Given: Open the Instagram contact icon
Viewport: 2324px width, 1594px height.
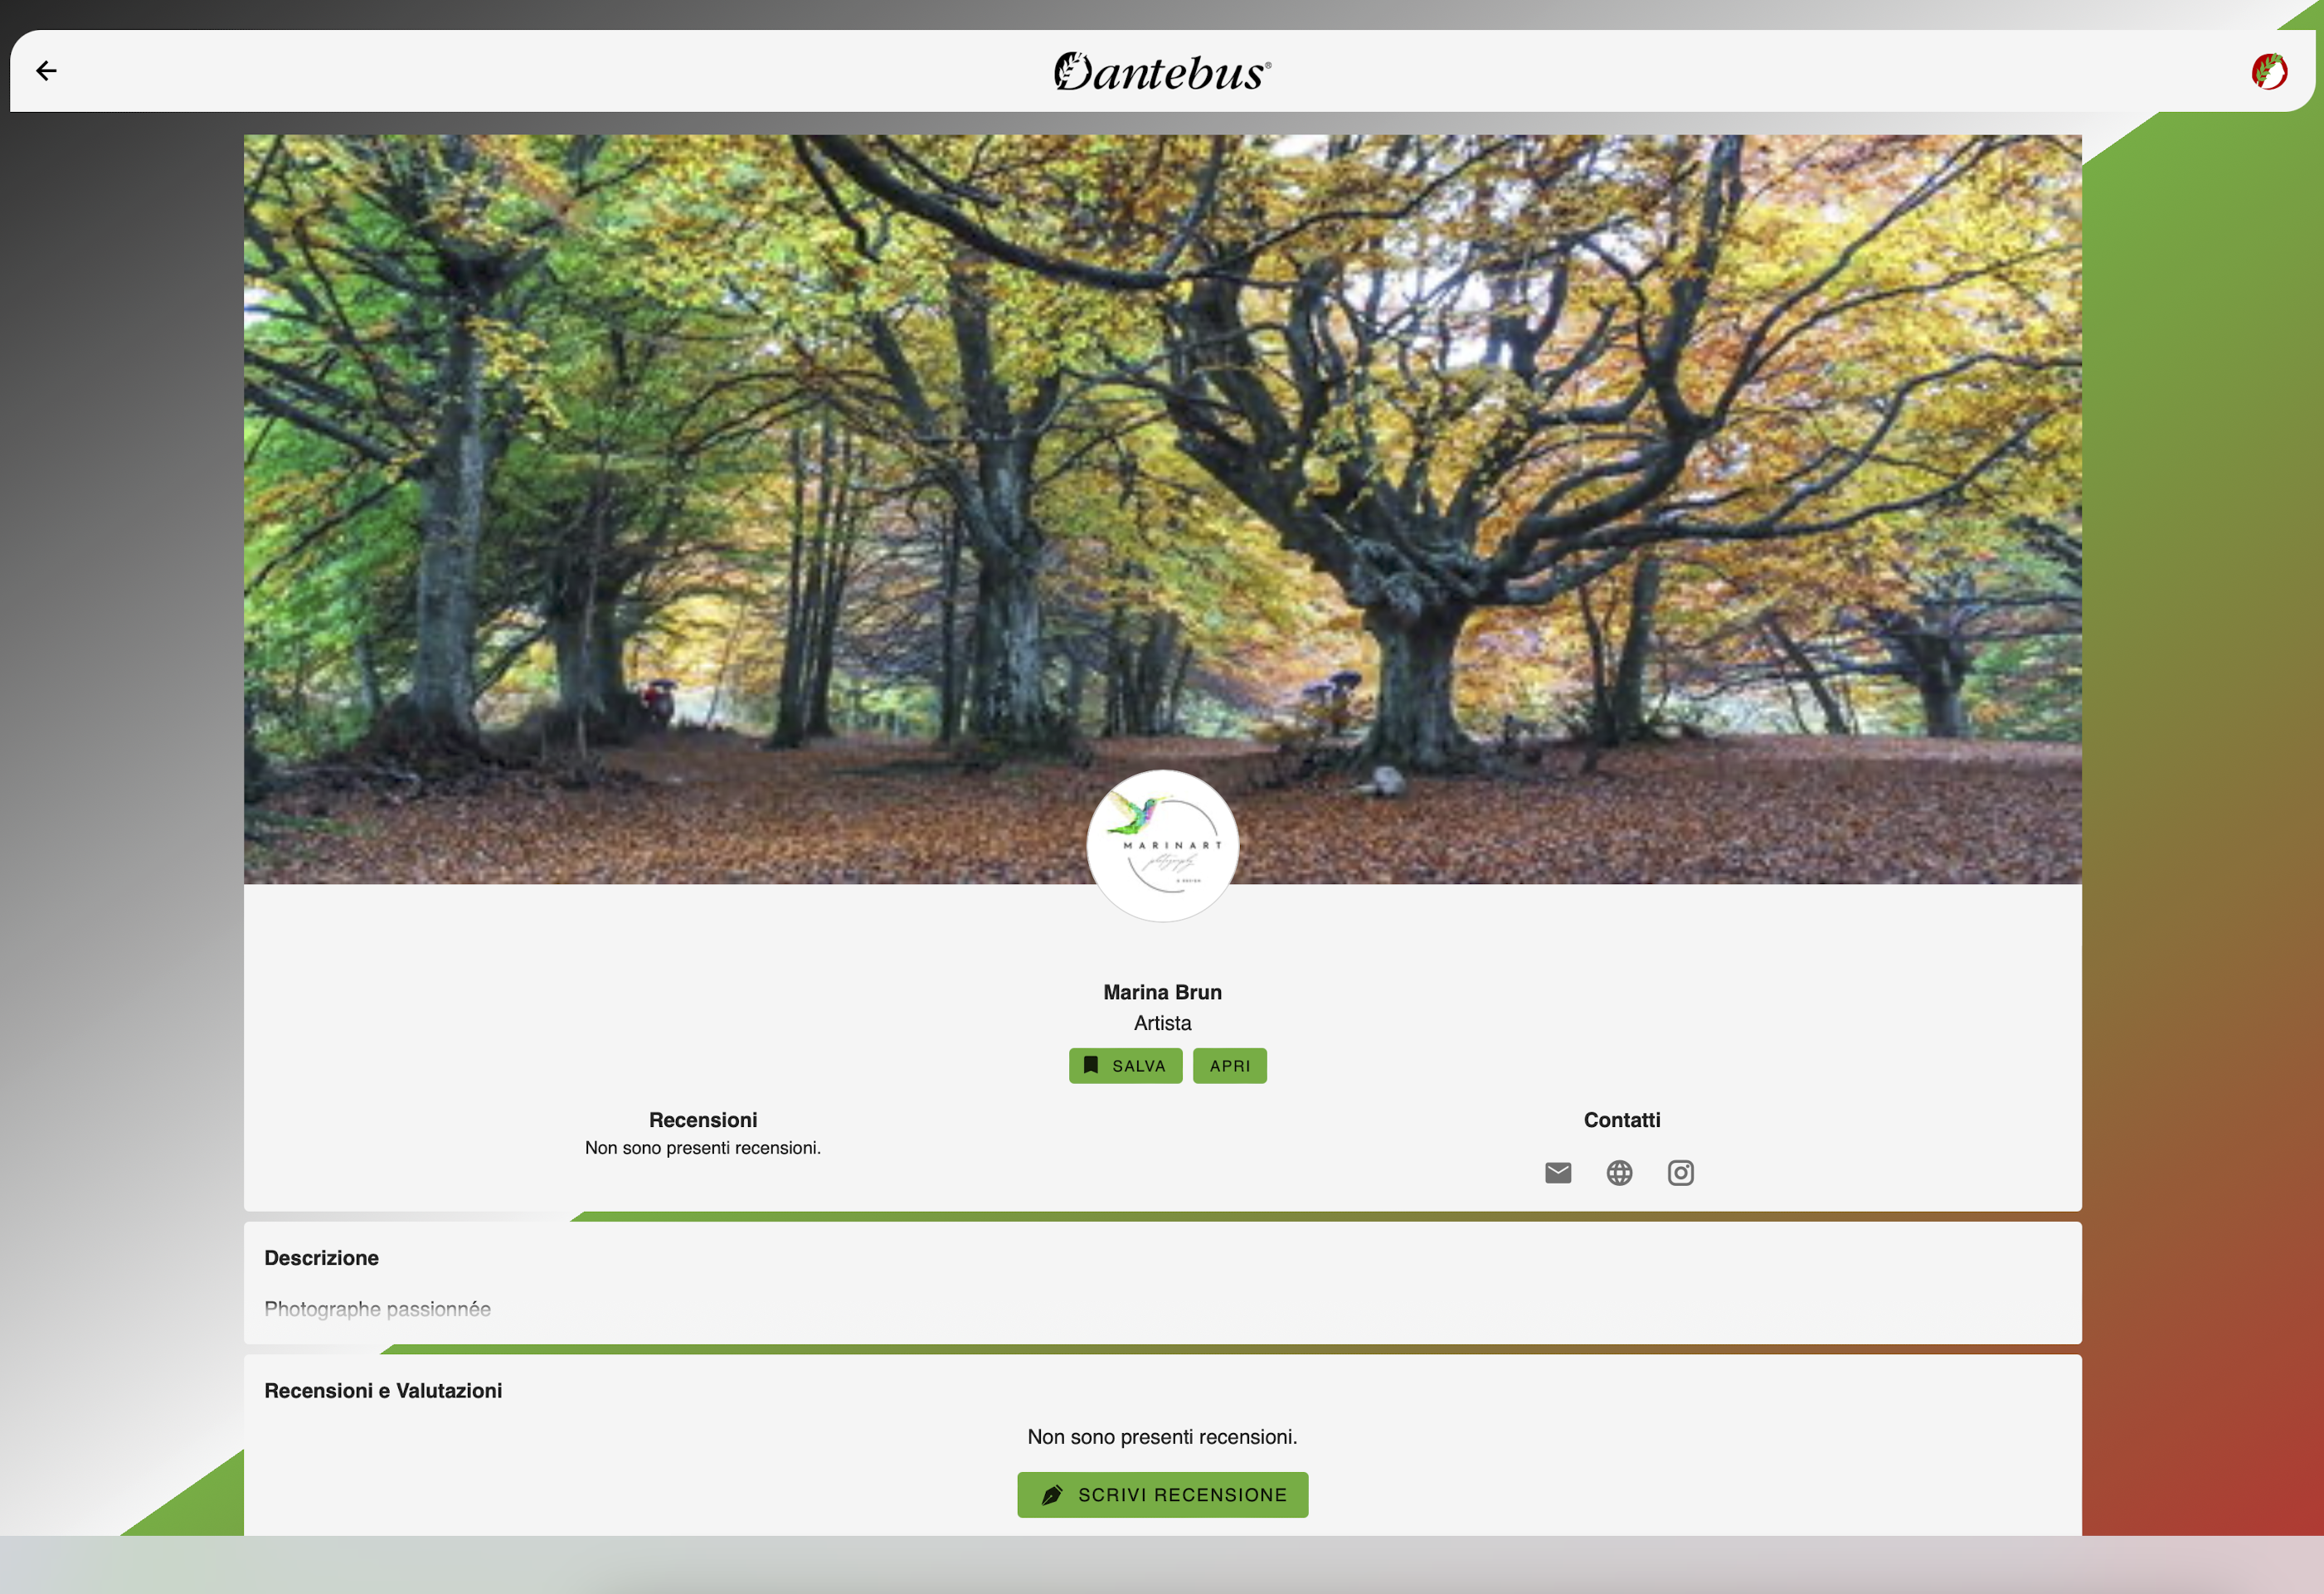Looking at the screenshot, I should 1680,1172.
